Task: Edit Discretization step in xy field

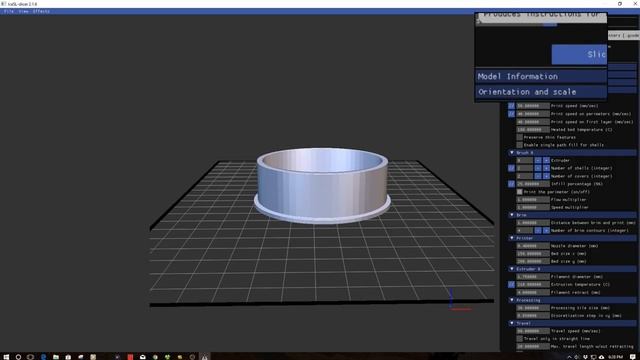Action: click(x=533, y=316)
